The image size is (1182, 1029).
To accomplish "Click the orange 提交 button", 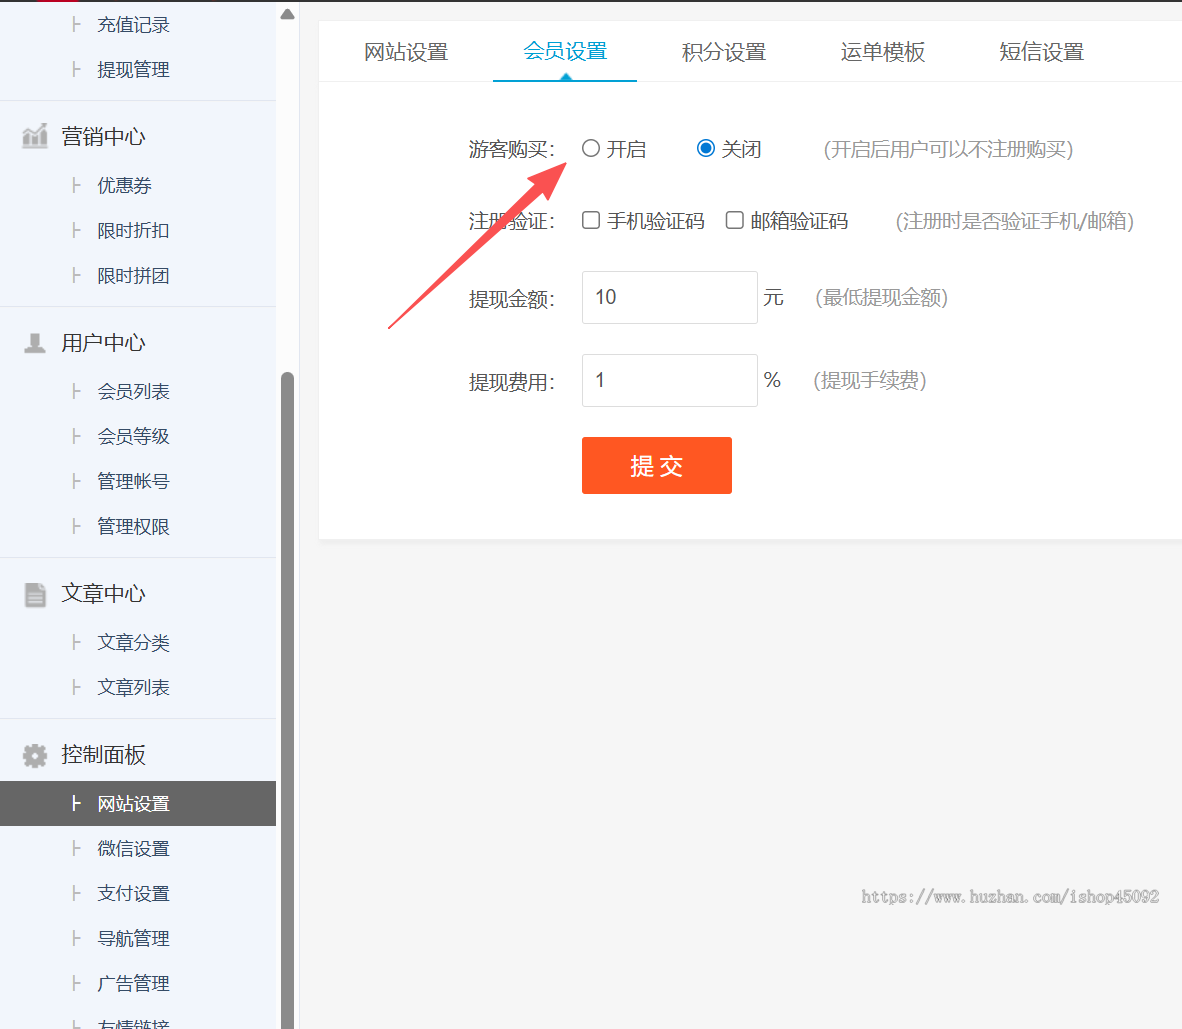I will point(657,466).
